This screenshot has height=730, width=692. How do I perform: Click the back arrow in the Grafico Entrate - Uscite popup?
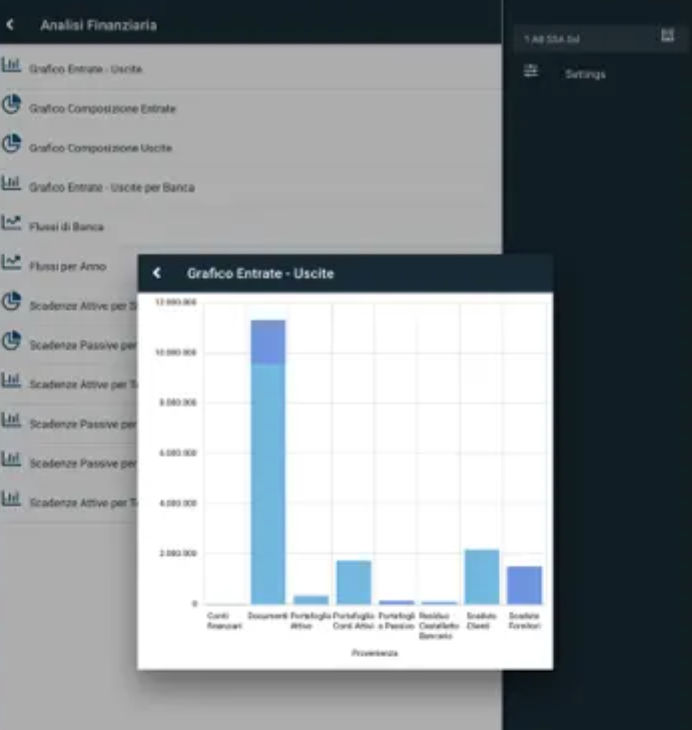(157, 273)
